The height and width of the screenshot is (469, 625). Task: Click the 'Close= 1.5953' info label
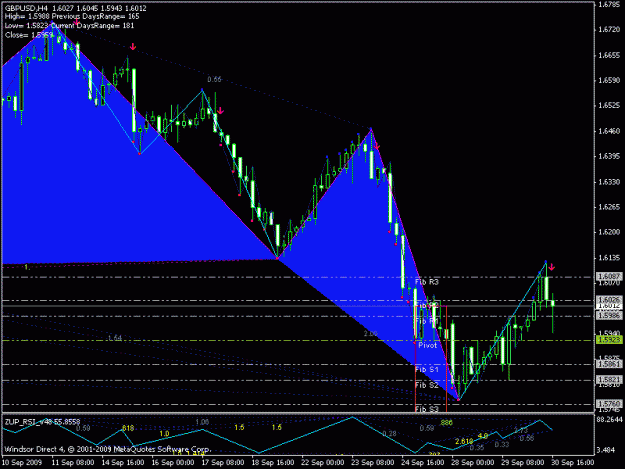(x=29, y=35)
